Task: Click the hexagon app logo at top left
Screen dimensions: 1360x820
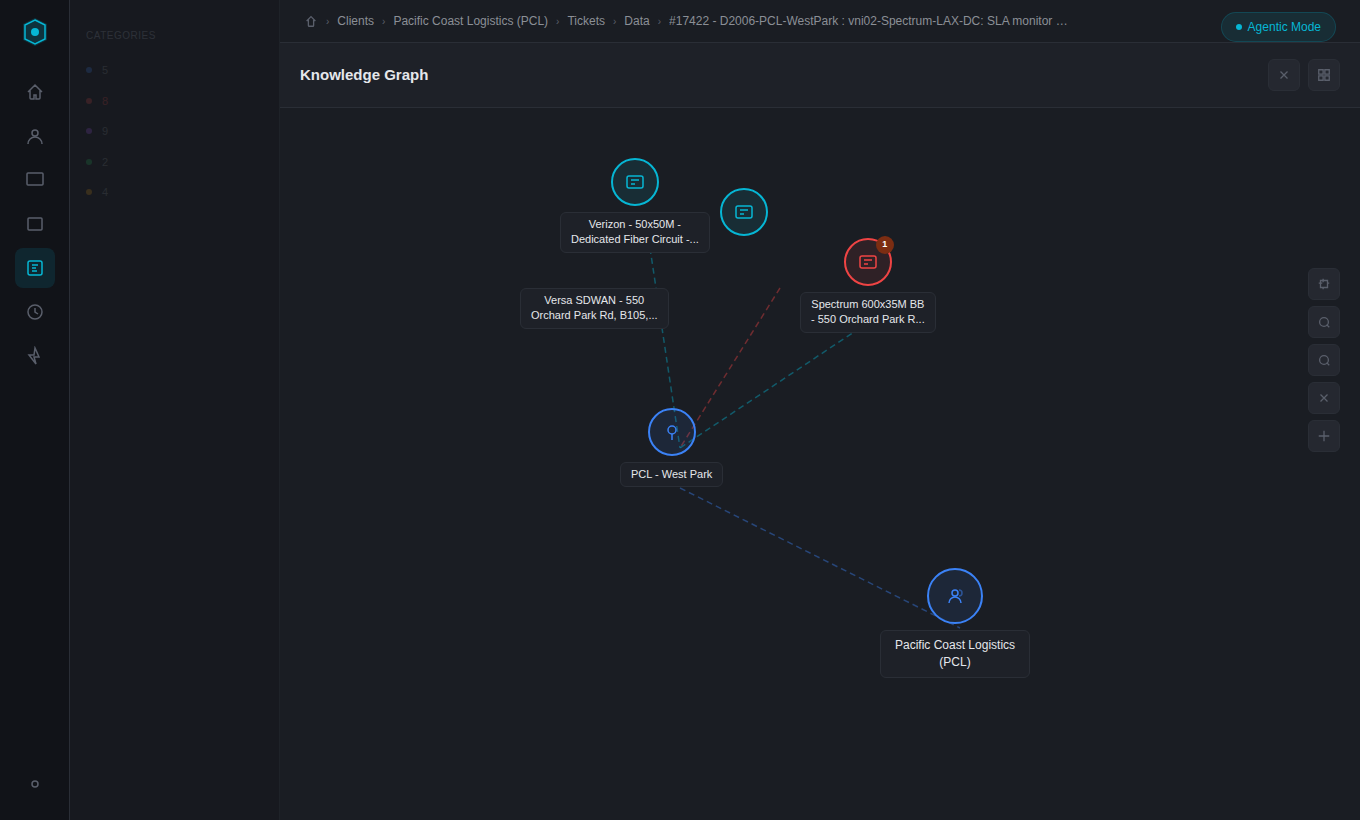Action: [x=35, y=31]
